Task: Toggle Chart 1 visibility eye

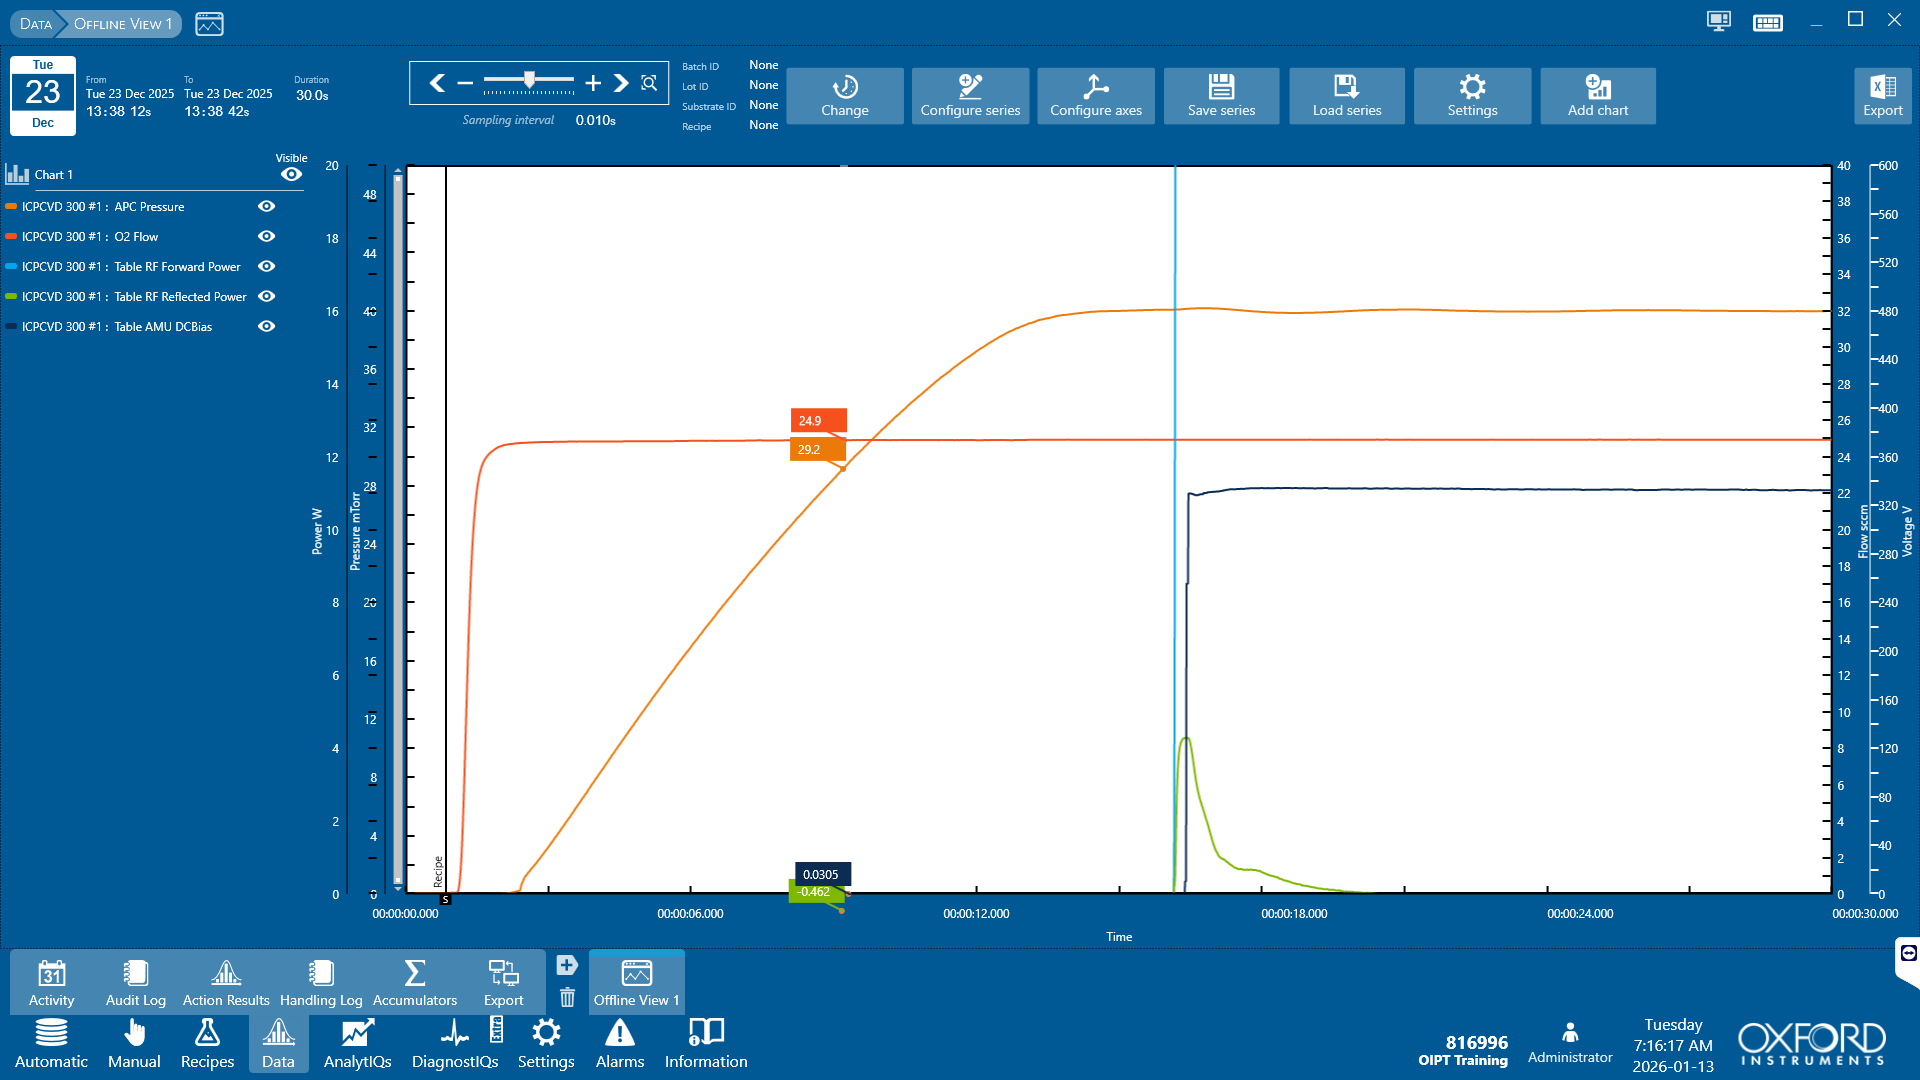Action: click(x=291, y=174)
